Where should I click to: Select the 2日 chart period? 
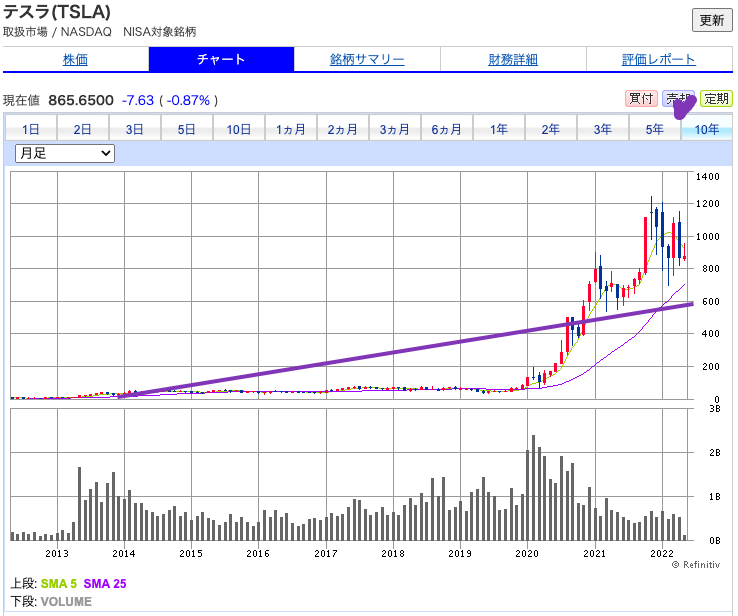tap(82, 129)
